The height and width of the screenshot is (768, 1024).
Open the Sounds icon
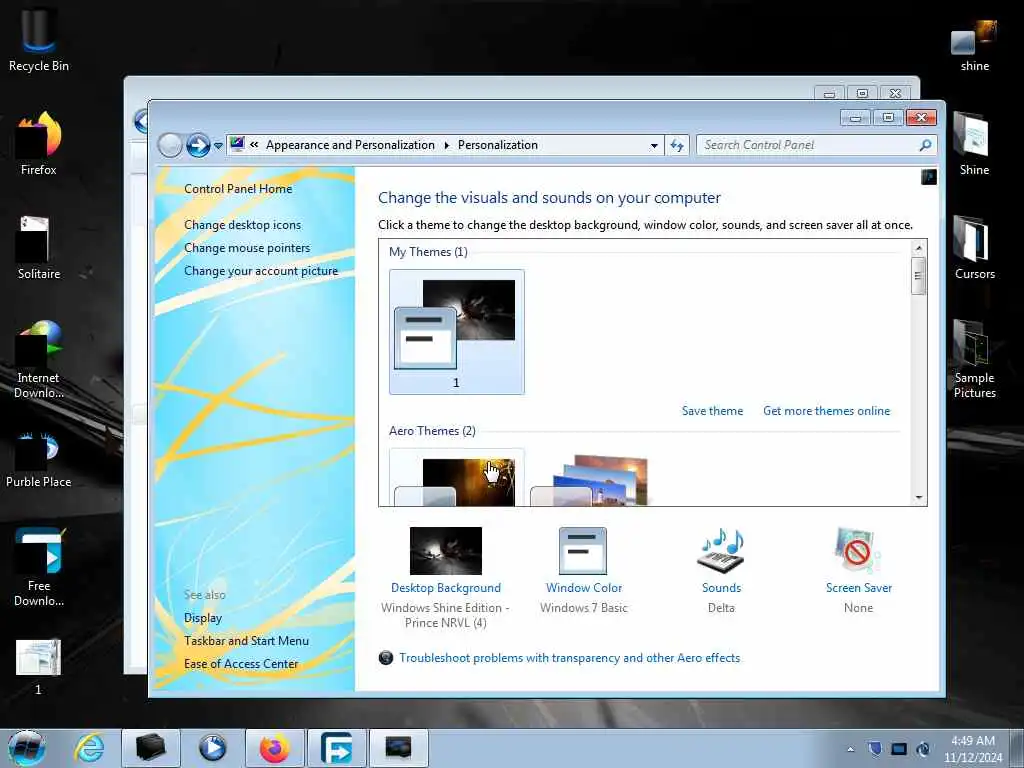pyautogui.click(x=720, y=550)
